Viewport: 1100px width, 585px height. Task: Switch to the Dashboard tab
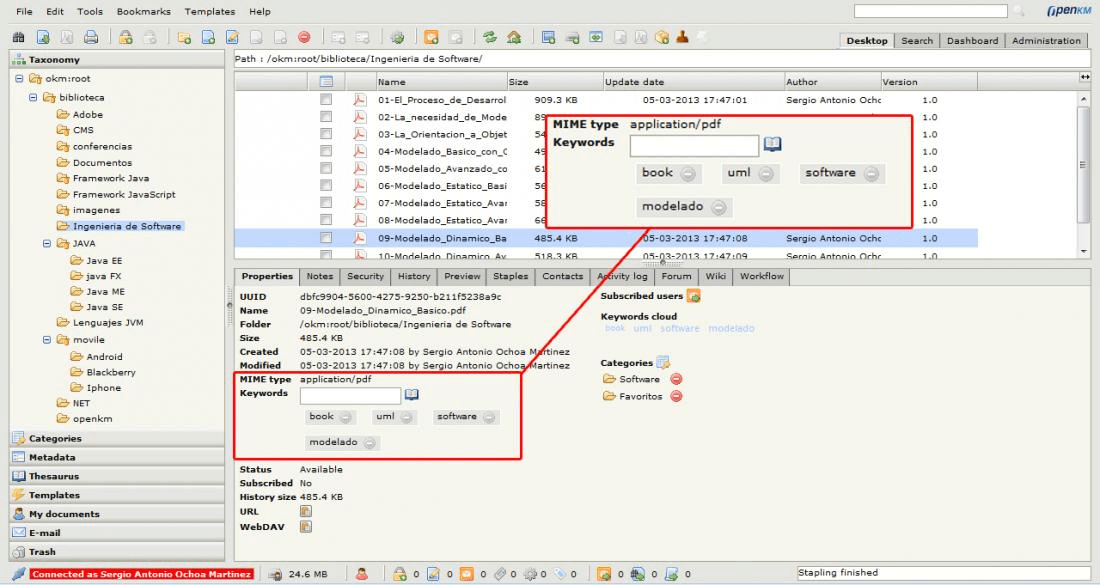(x=972, y=41)
